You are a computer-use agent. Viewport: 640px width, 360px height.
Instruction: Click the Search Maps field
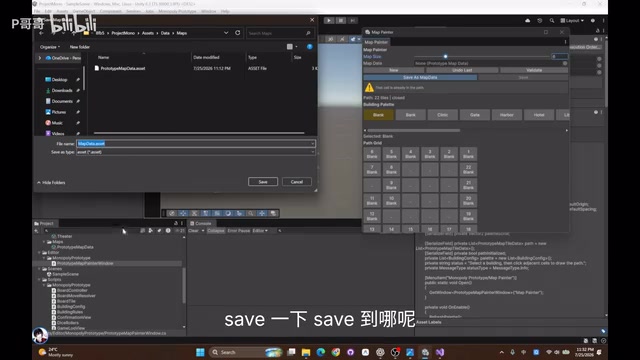tap(280, 33)
